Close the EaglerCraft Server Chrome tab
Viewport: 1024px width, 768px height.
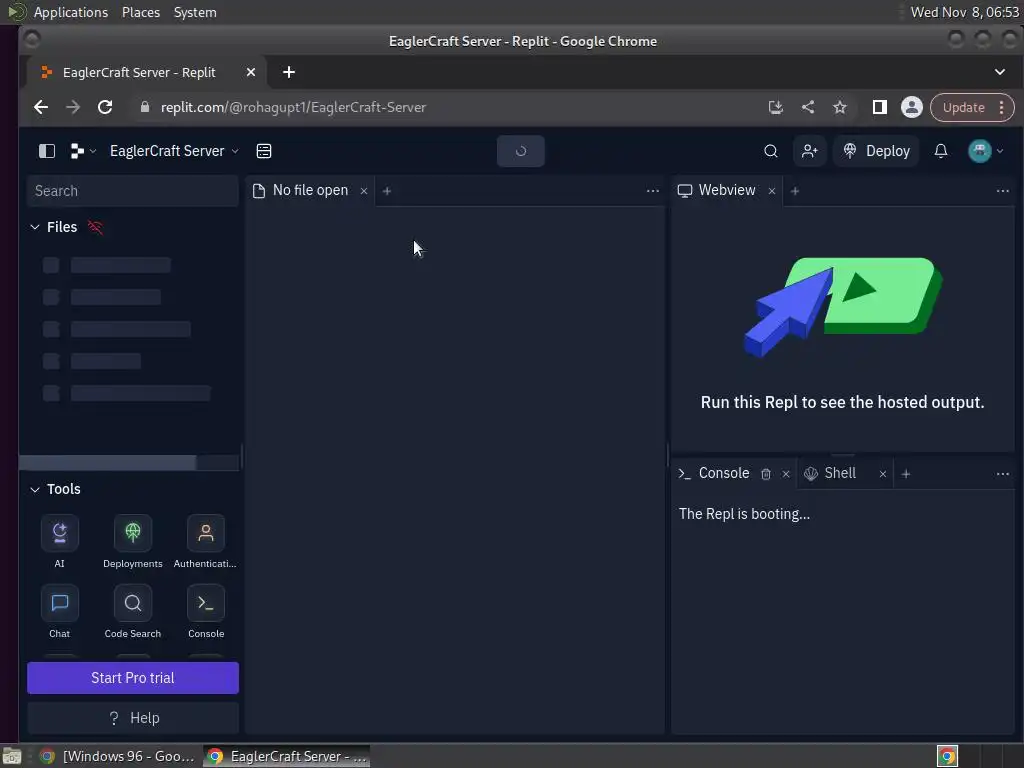pos(251,72)
